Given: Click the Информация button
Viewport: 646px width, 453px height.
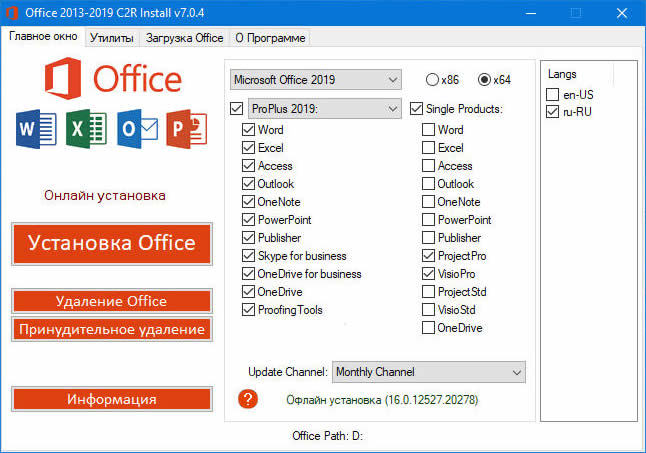Looking at the screenshot, I should point(112,399).
